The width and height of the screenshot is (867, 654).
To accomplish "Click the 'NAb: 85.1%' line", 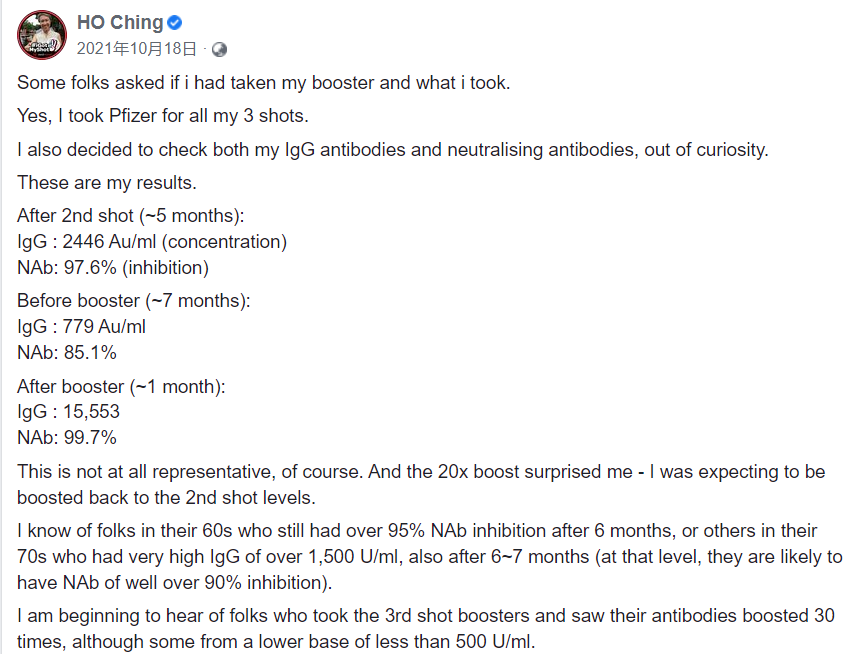I will [x=67, y=353].
